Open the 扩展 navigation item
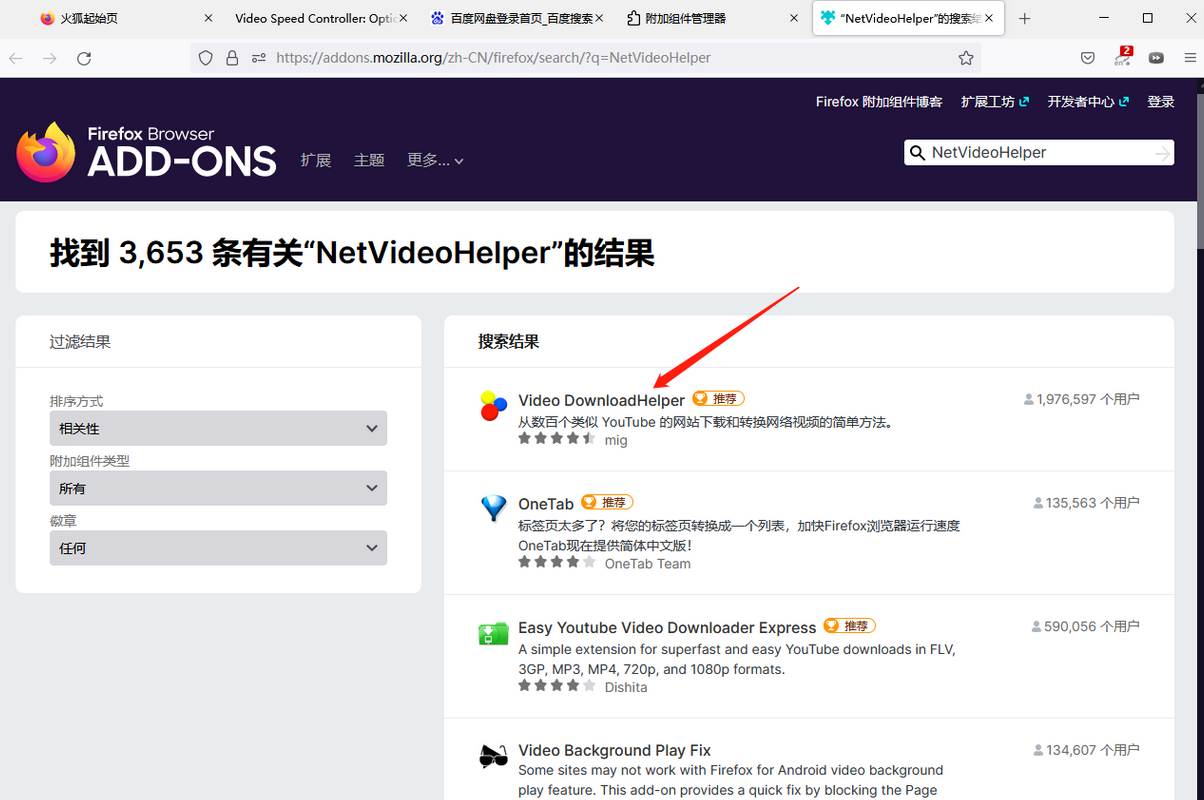1204x800 pixels. (316, 160)
